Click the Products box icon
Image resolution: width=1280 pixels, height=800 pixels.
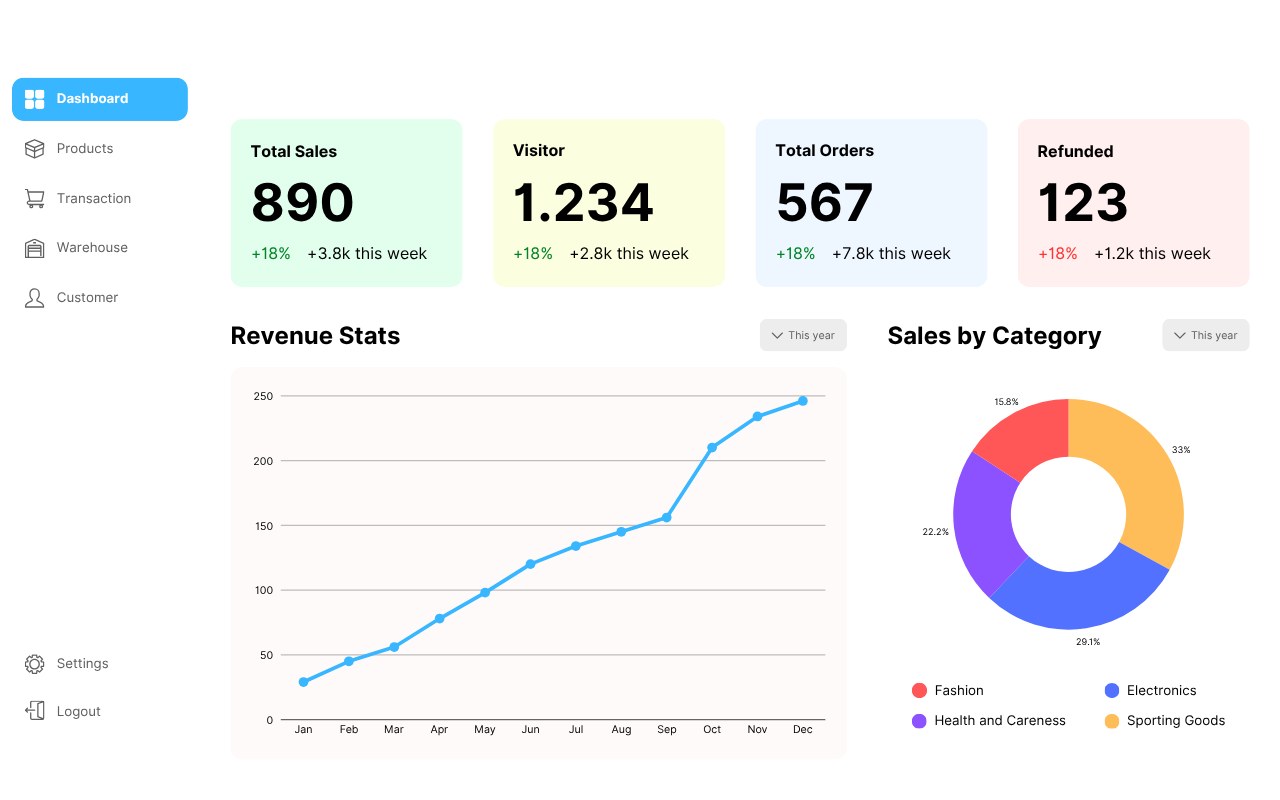(x=35, y=149)
